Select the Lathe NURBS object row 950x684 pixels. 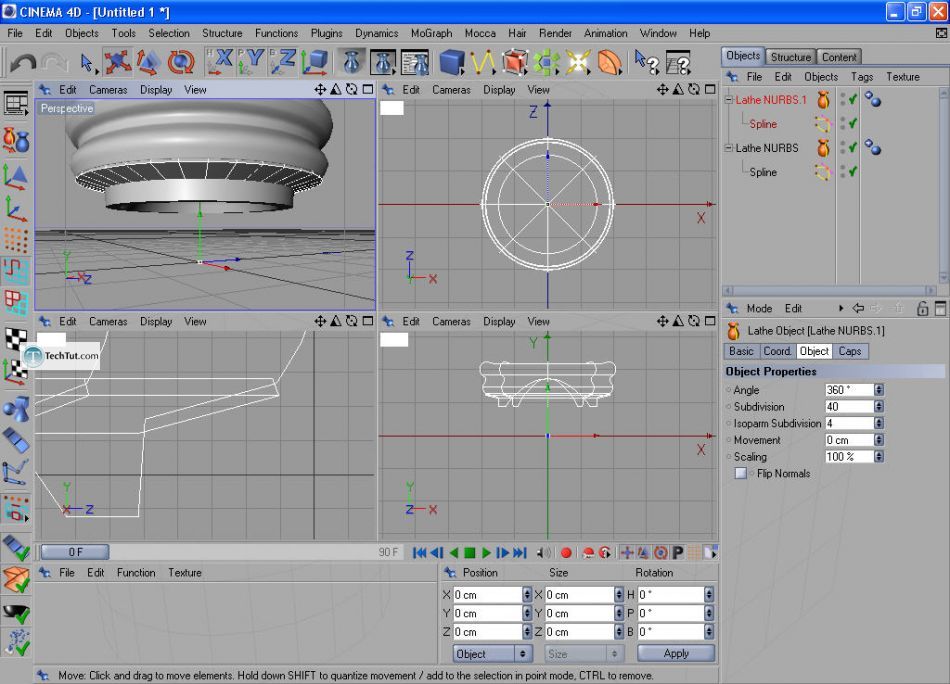click(766, 148)
